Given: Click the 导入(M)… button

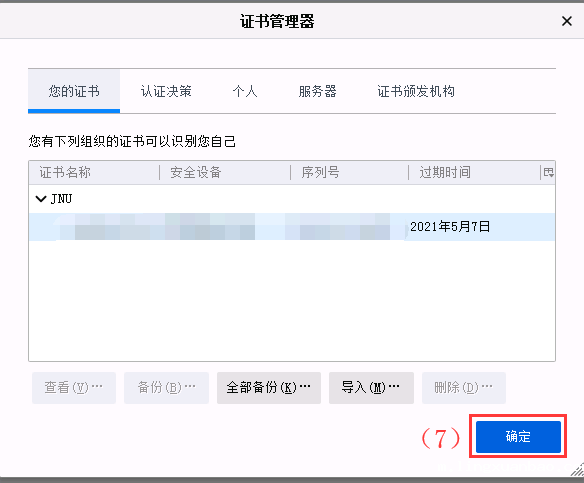Looking at the screenshot, I should pyautogui.click(x=371, y=388).
